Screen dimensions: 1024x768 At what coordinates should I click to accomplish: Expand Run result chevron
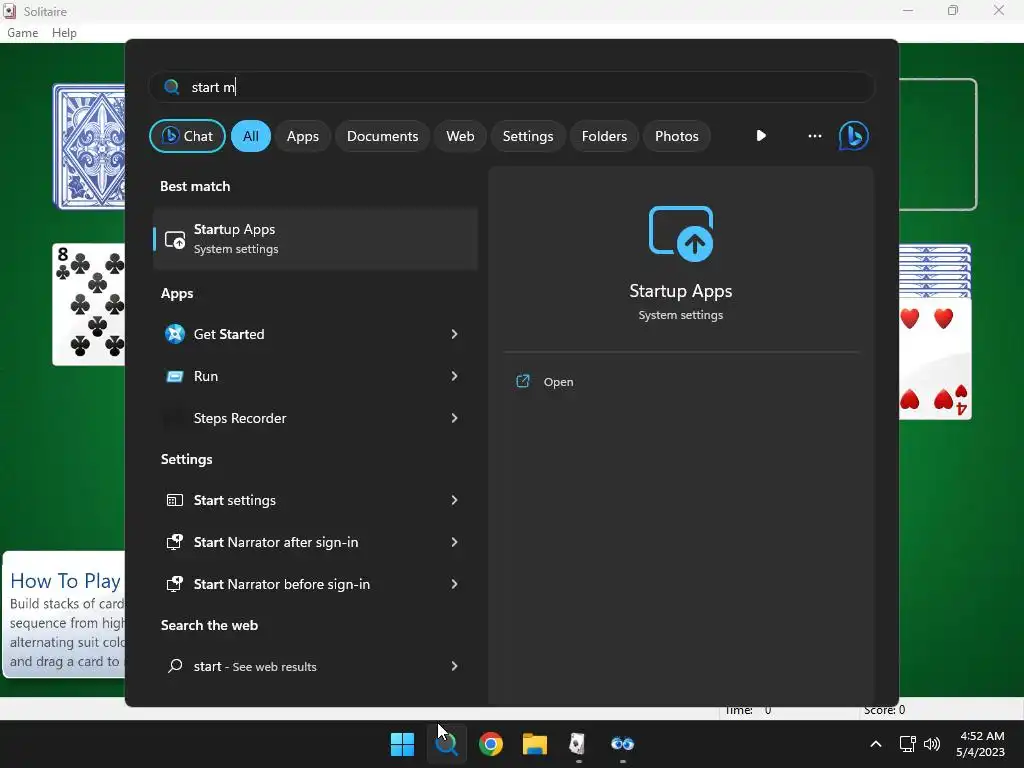point(454,376)
